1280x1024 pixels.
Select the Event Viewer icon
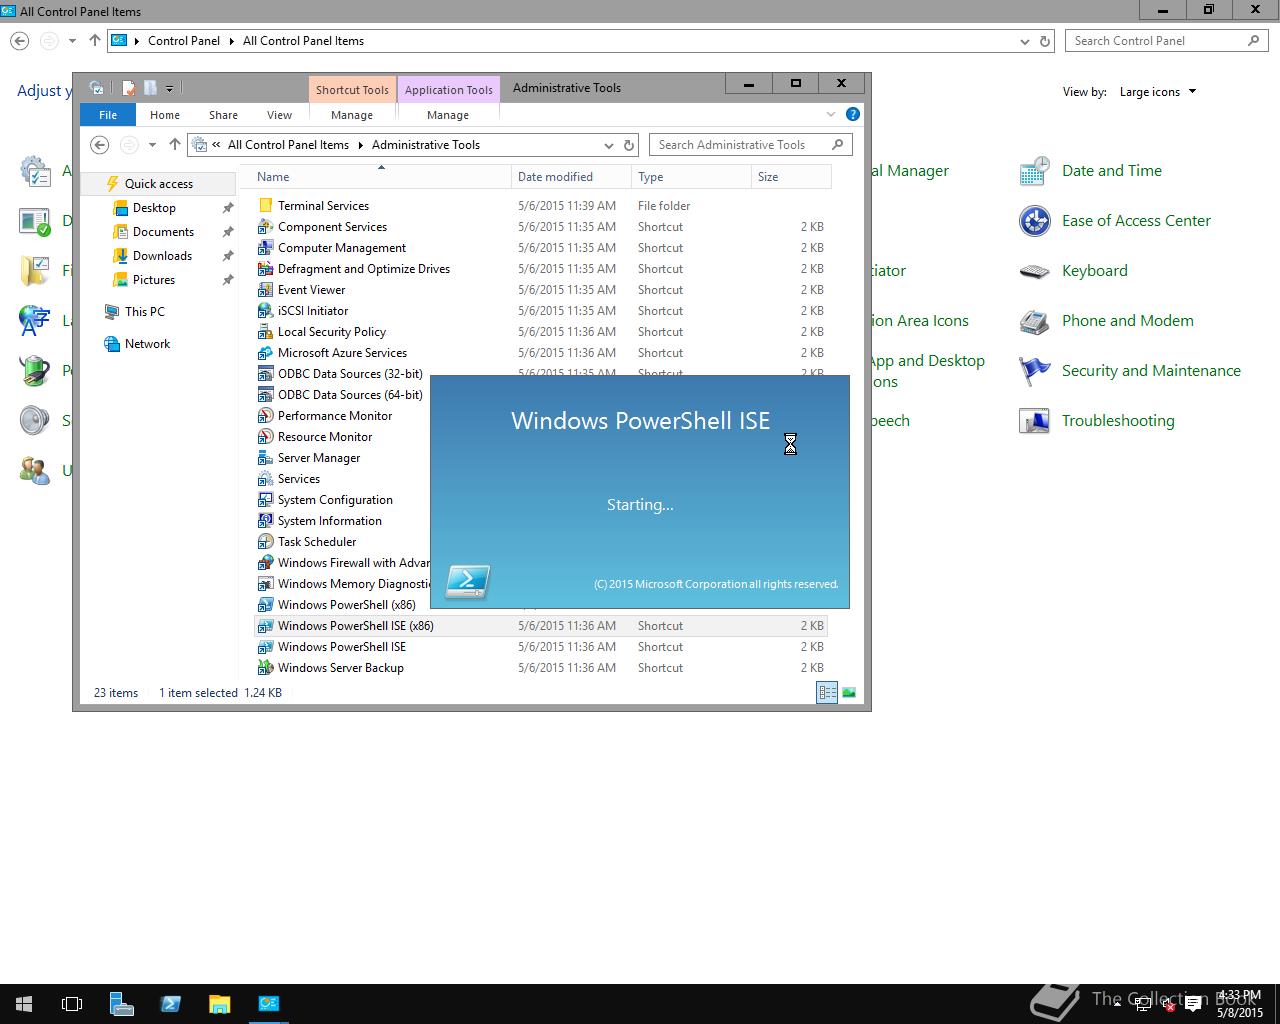pos(265,290)
